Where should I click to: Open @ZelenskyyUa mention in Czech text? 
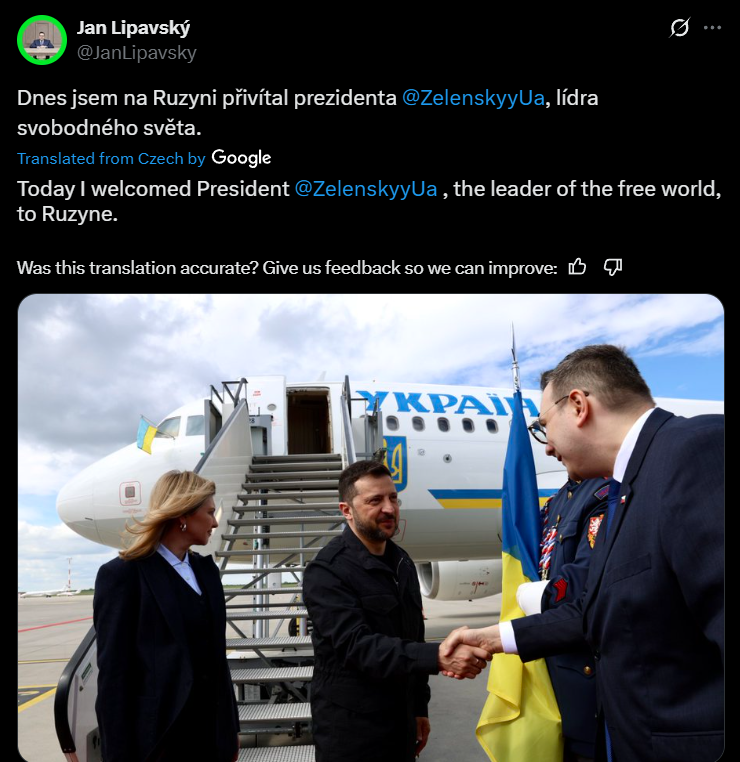tap(473, 98)
